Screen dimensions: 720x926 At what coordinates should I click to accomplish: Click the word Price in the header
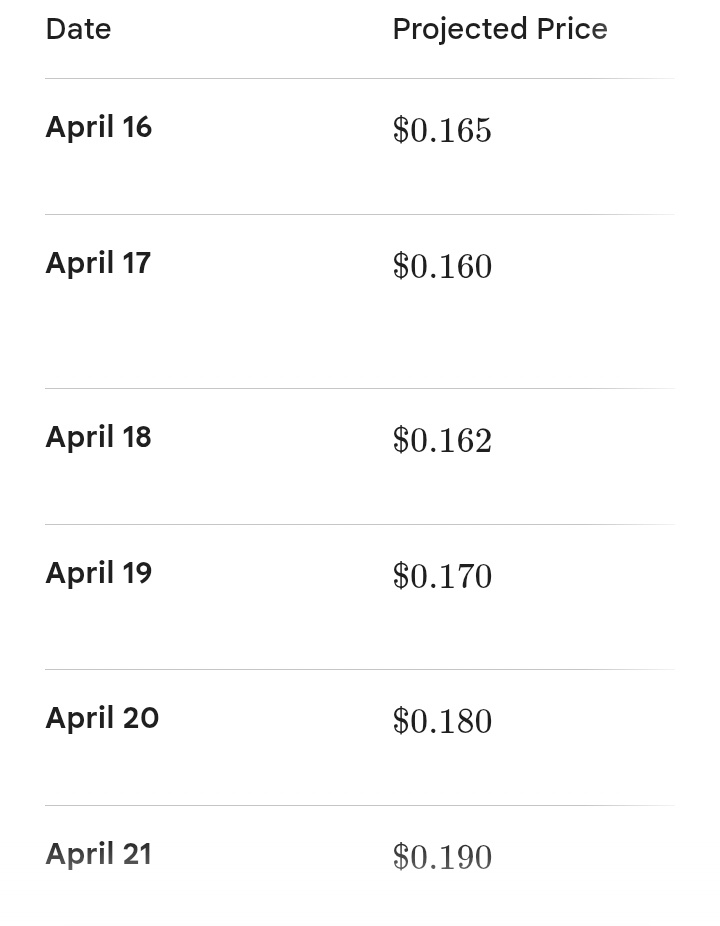[571, 29]
